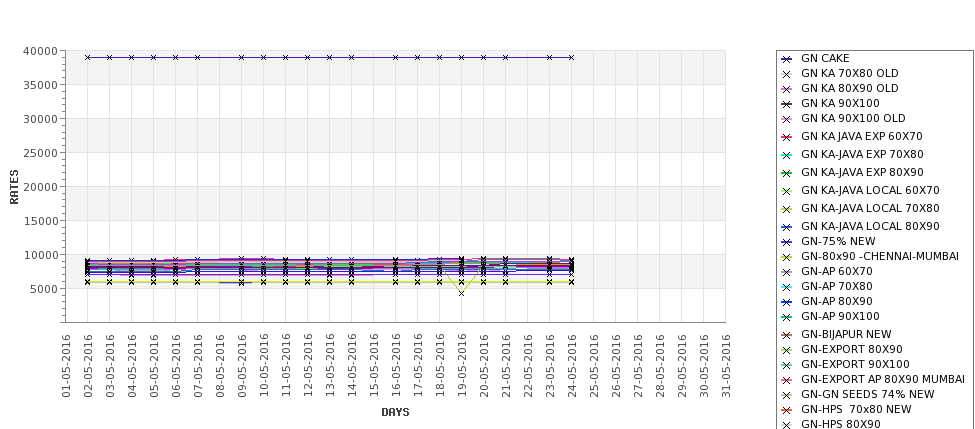This screenshot has width=975, height=429.
Task: Click the lowest dipped data point on 19-05-2016
Action: [461, 293]
